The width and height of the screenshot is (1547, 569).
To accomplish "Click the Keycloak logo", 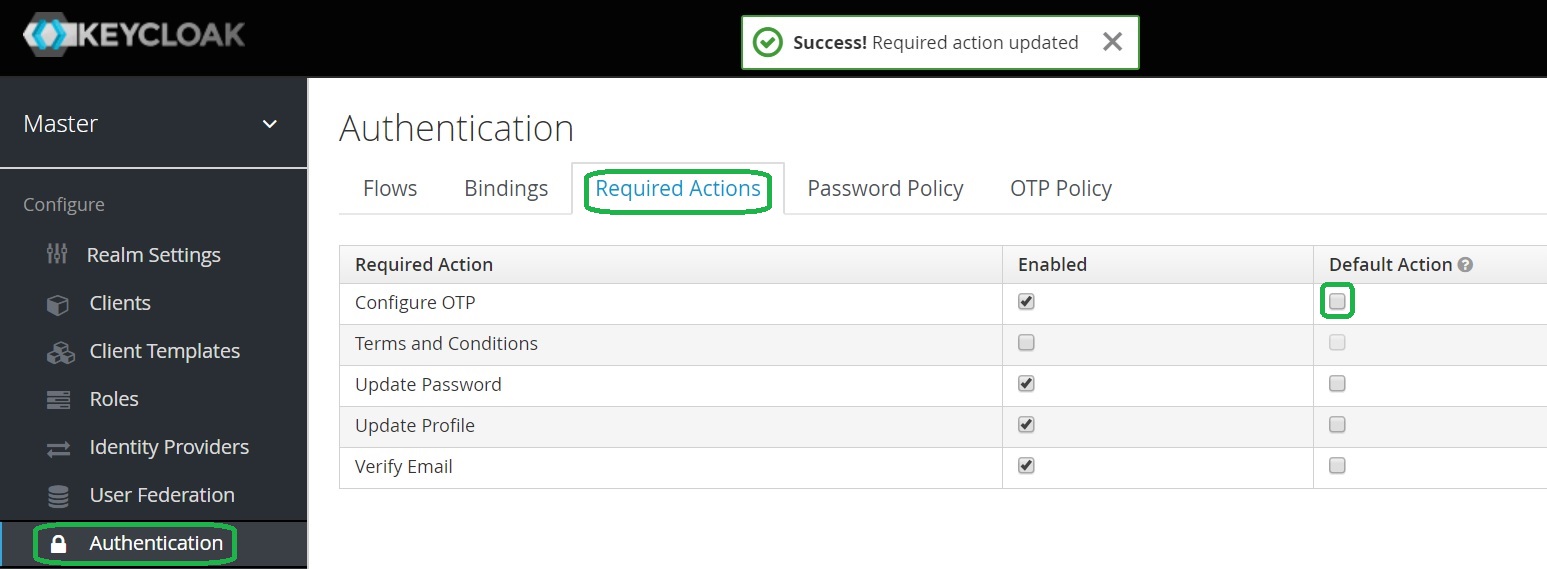I will tap(134, 35).
